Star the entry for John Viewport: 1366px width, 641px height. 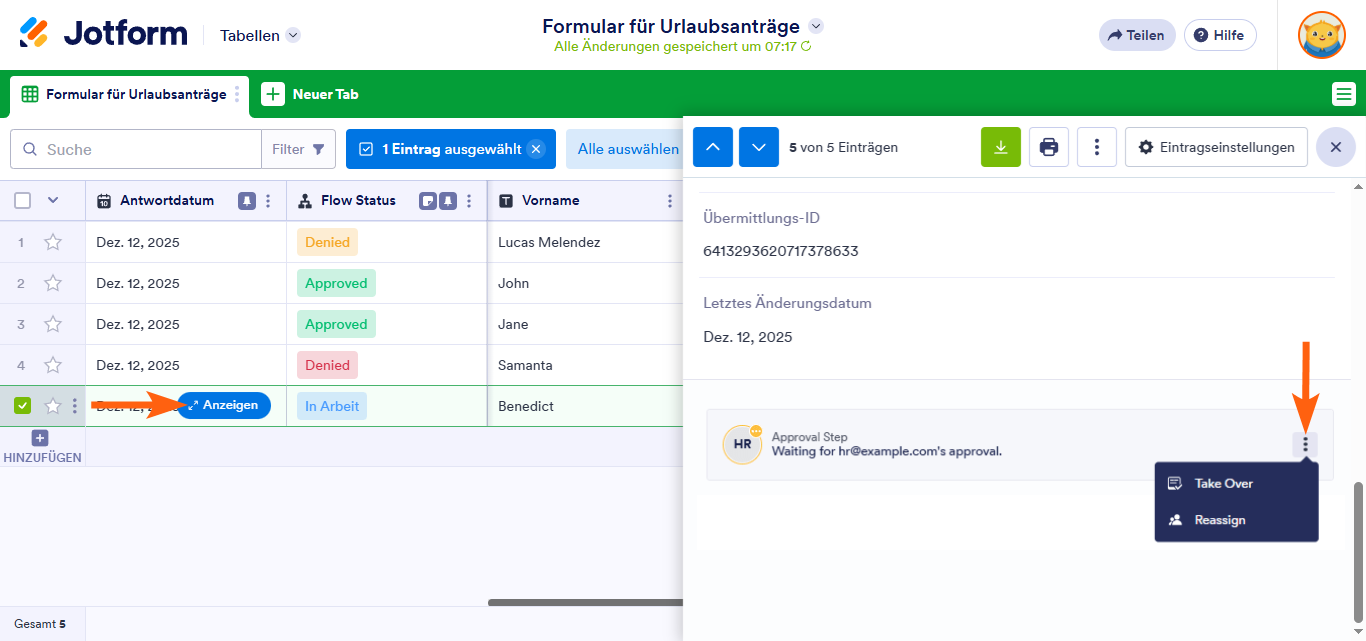click(53, 283)
